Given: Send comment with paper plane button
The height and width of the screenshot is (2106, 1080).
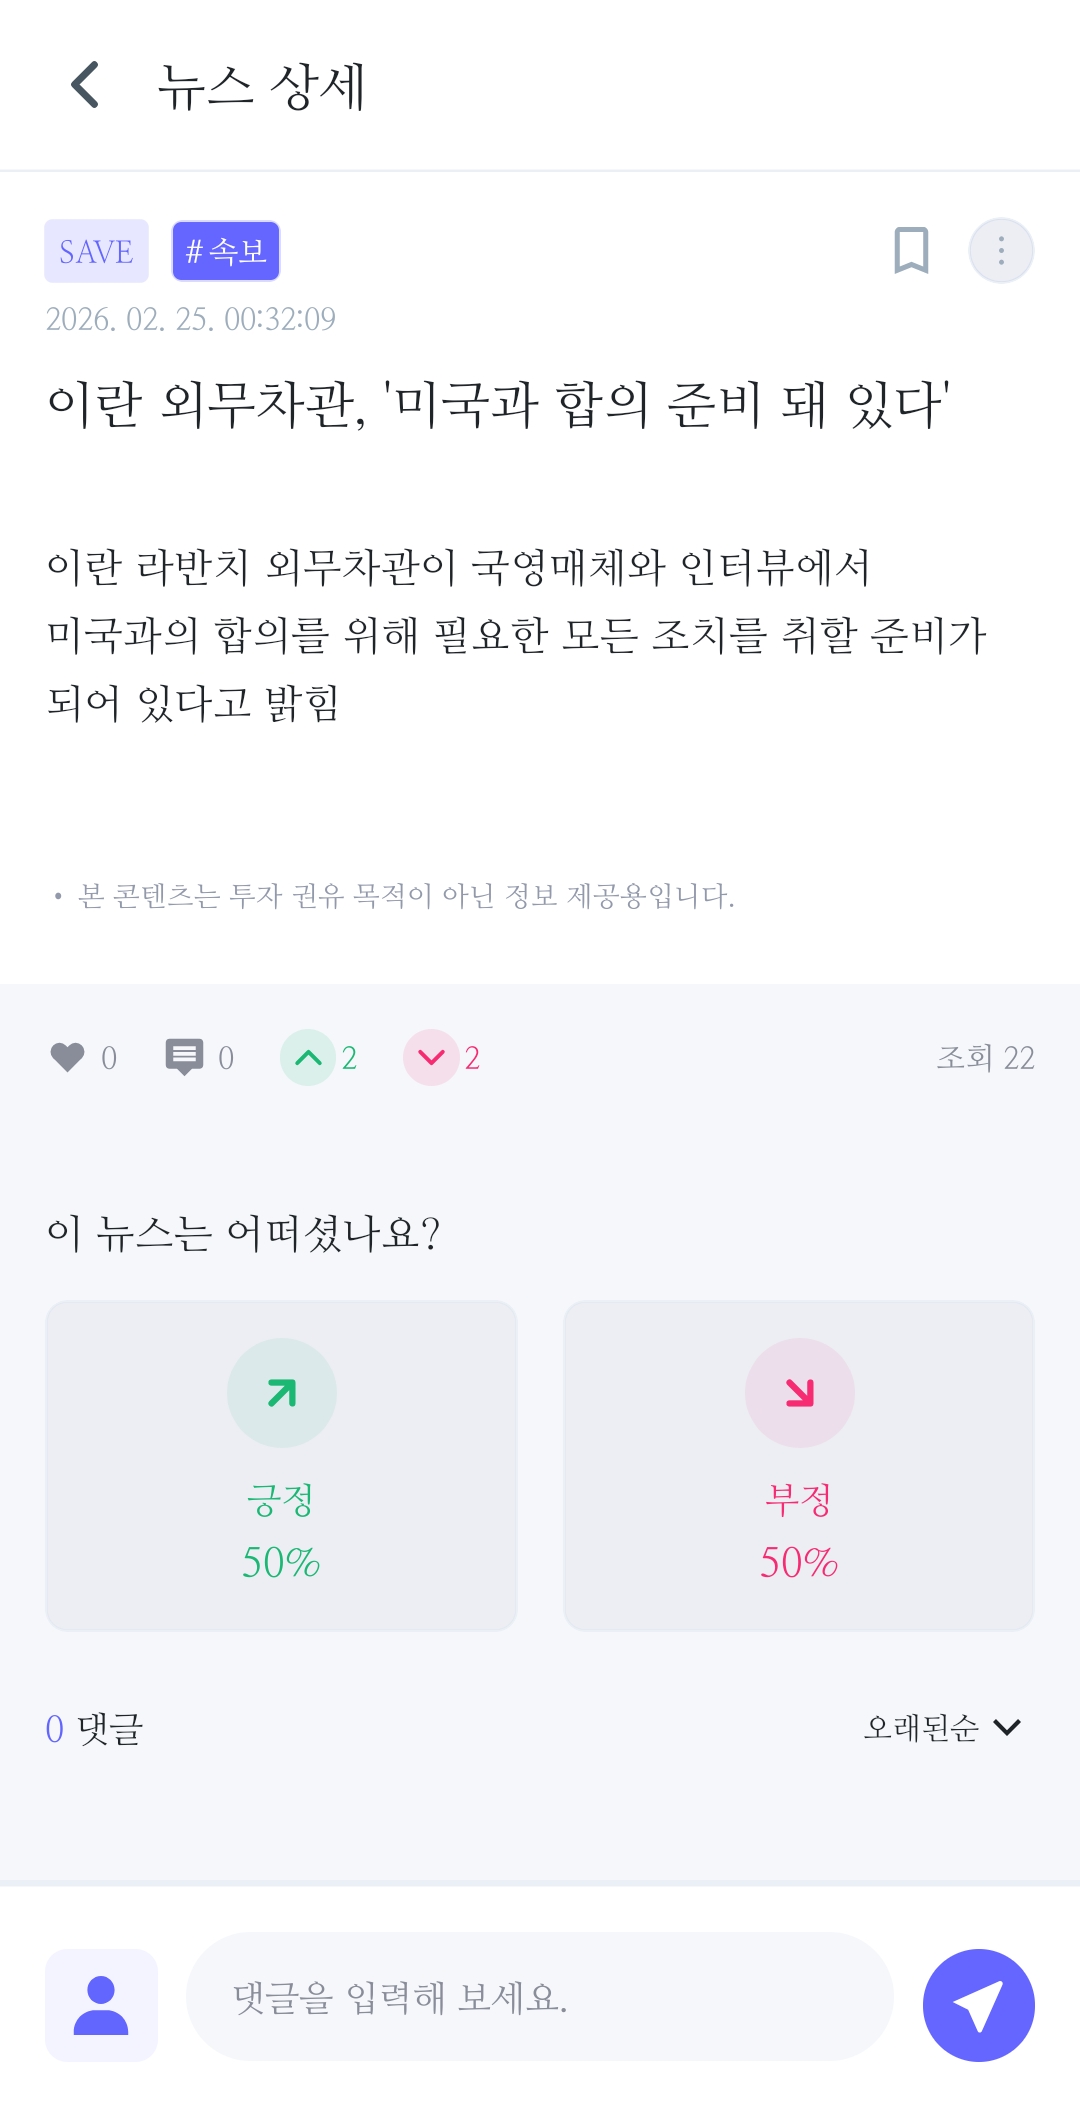Looking at the screenshot, I should [978, 2005].
